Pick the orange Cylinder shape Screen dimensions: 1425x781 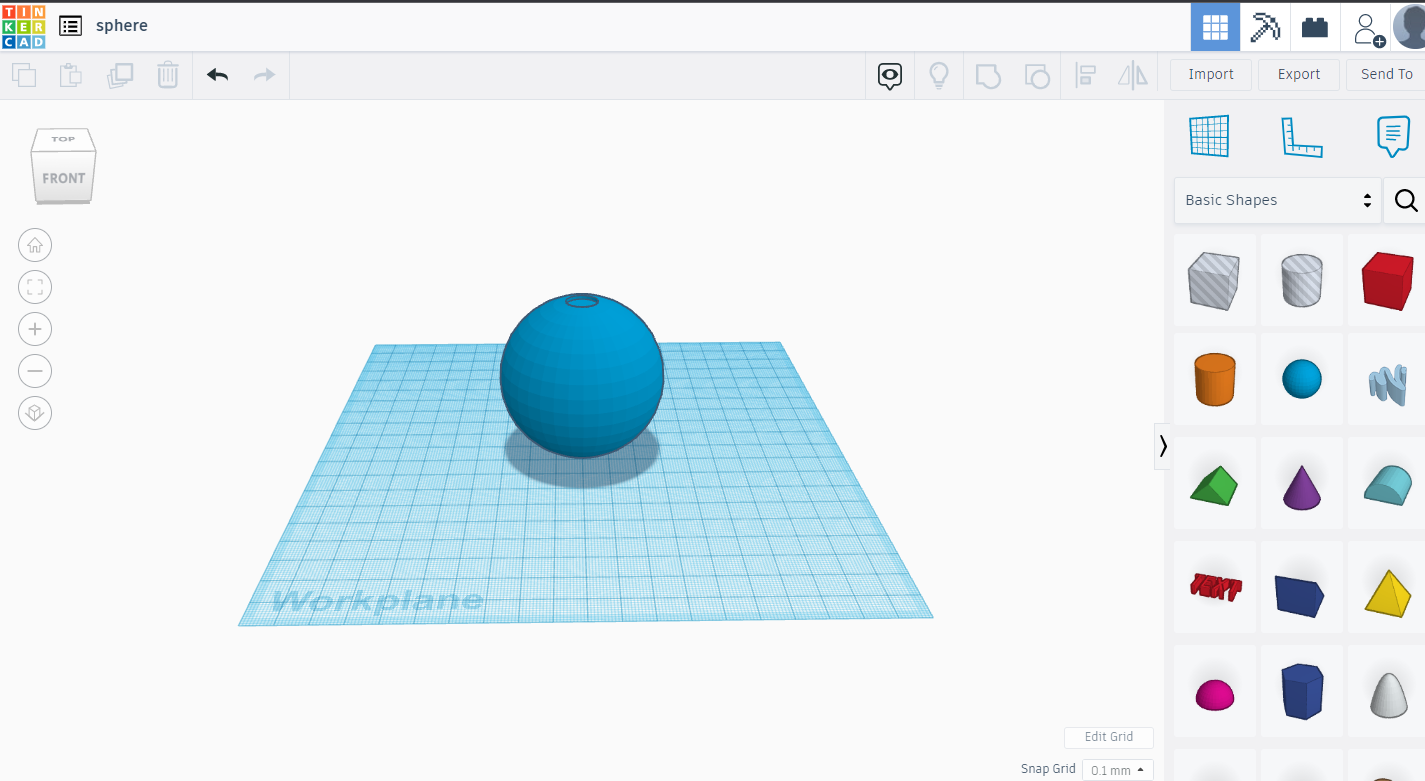[1214, 379]
